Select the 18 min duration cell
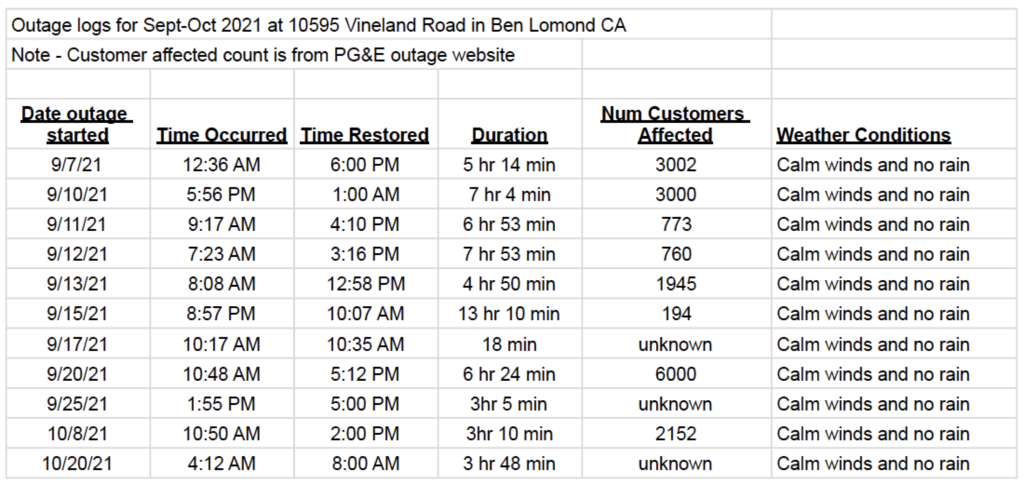Image resolution: width=1024 pixels, height=485 pixels. point(509,344)
